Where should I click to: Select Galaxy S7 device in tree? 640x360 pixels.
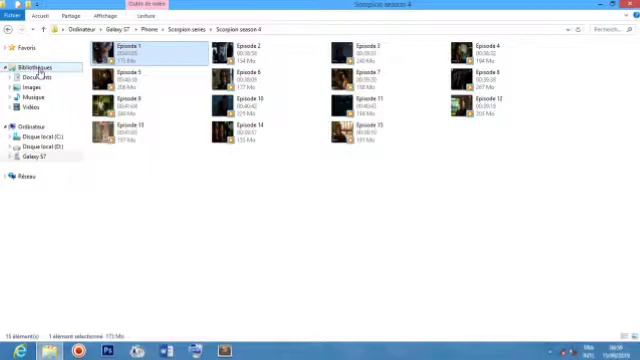34,156
